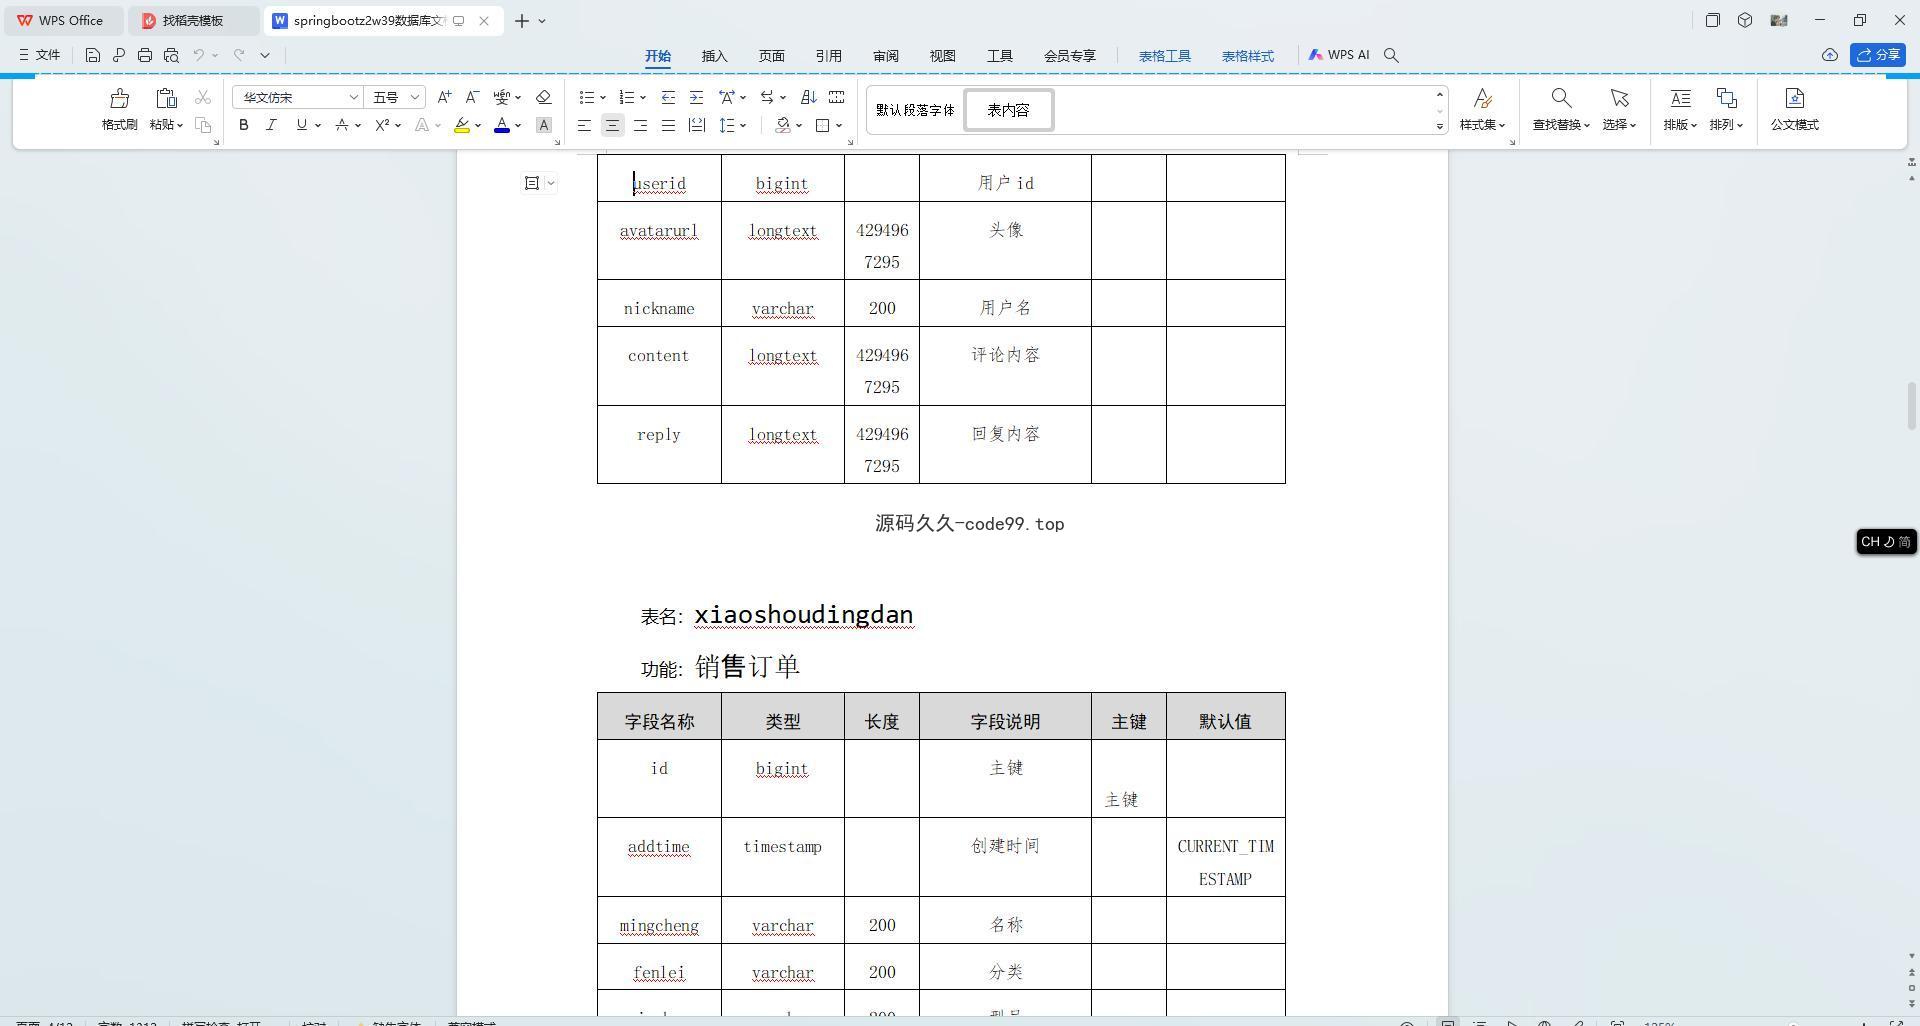Click the paragraph shading fill button
The image size is (1920, 1026).
tap(783, 125)
